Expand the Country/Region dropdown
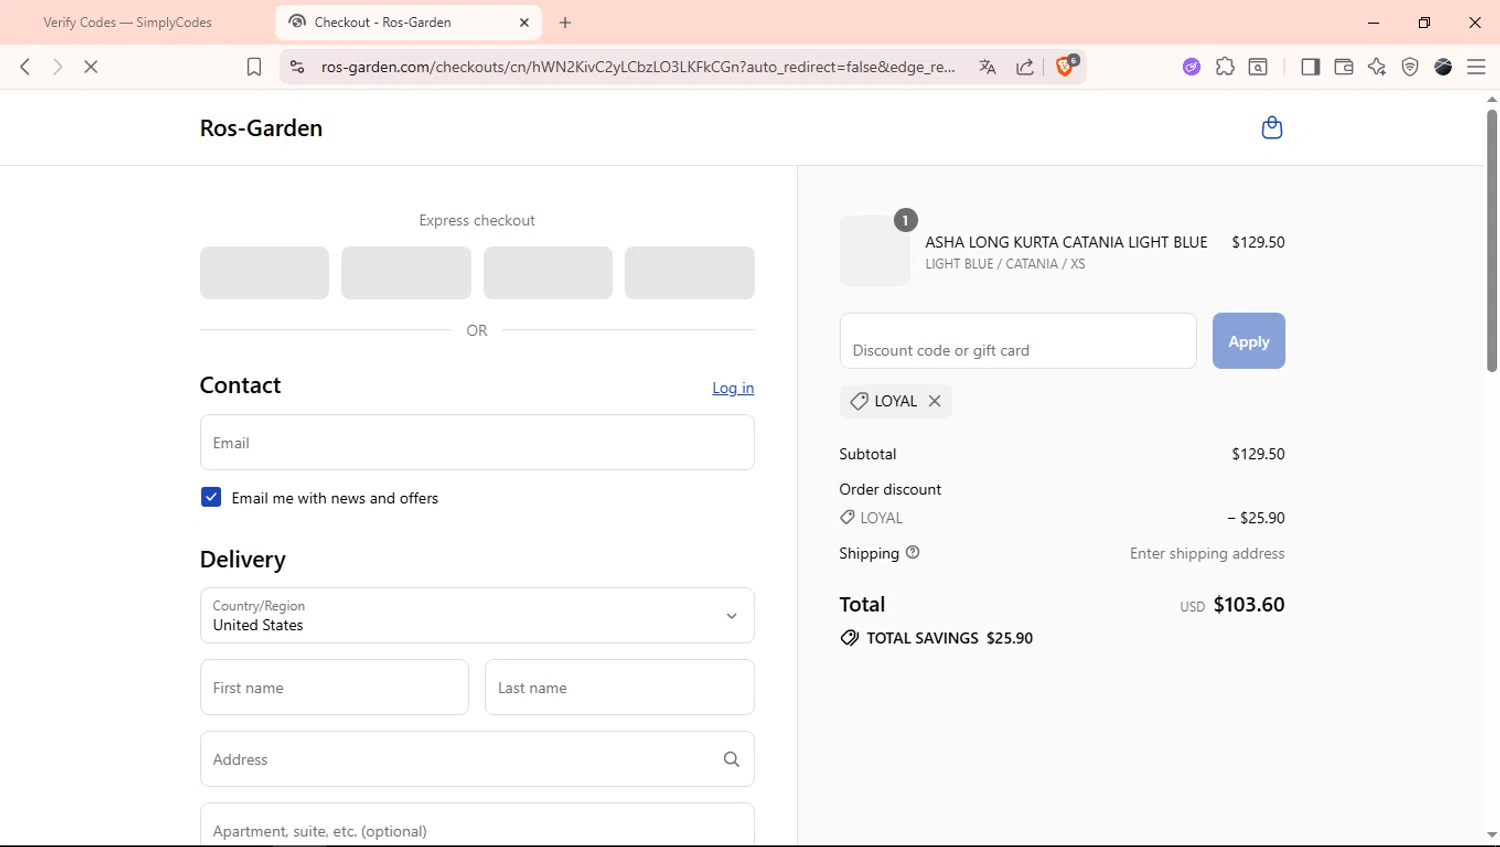The height and width of the screenshot is (847, 1500). coord(477,615)
